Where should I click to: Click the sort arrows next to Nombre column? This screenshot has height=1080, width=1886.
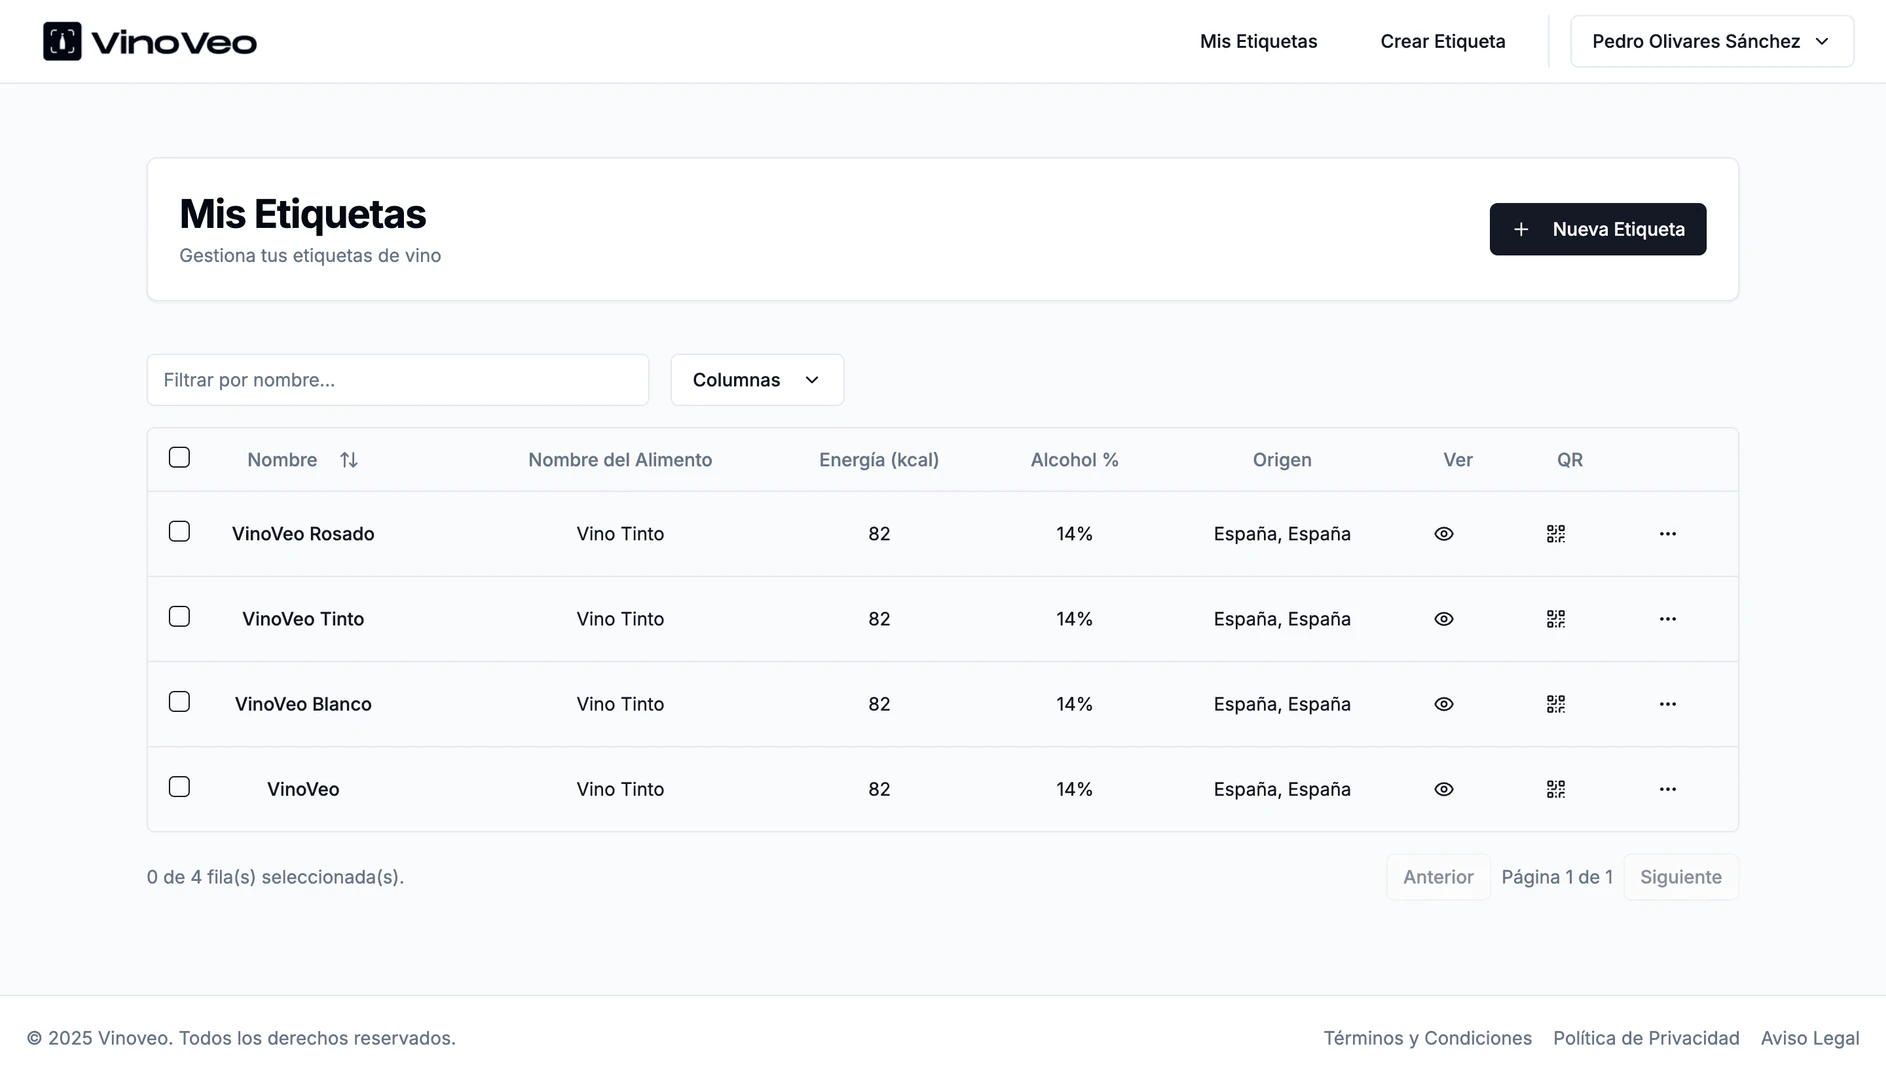pos(348,459)
